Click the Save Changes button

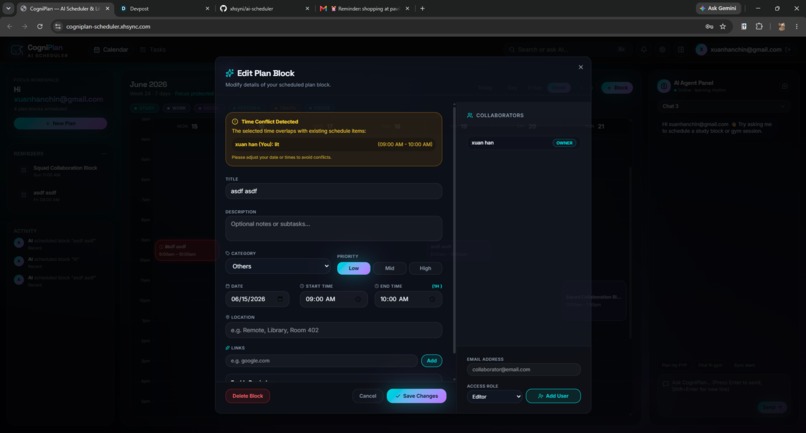[x=416, y=396]
